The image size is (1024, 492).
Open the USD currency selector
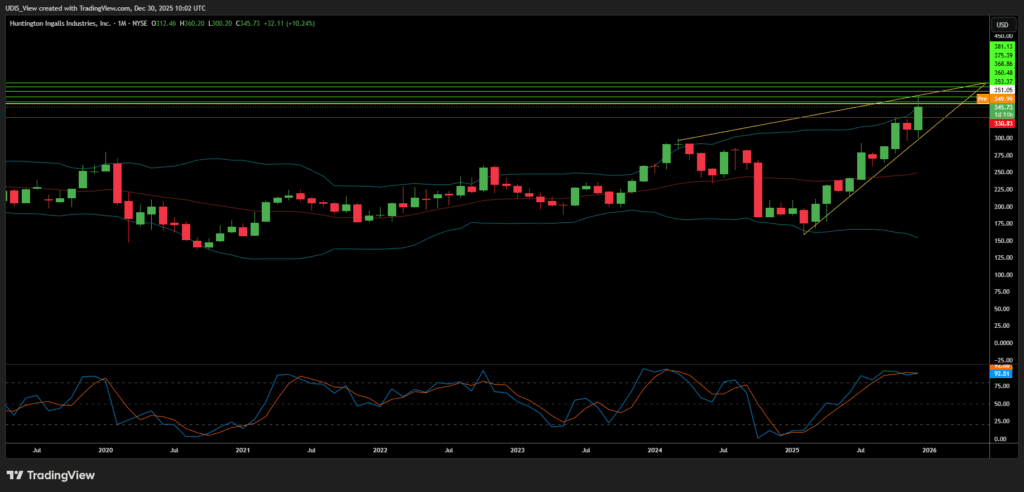(1000, 23)
